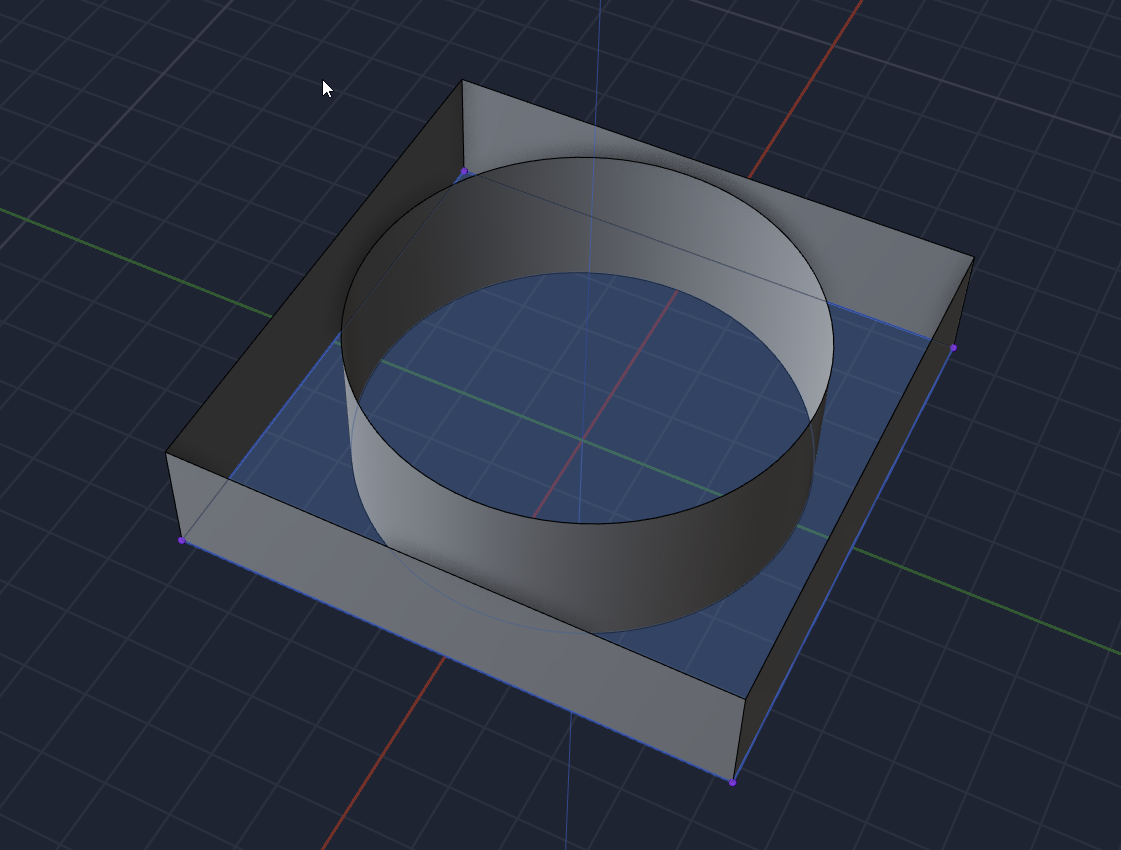Viewport: 1121px width, 850px height.
Task: Click the origin where the axes intersect
Action: click(x=582, y=440)
